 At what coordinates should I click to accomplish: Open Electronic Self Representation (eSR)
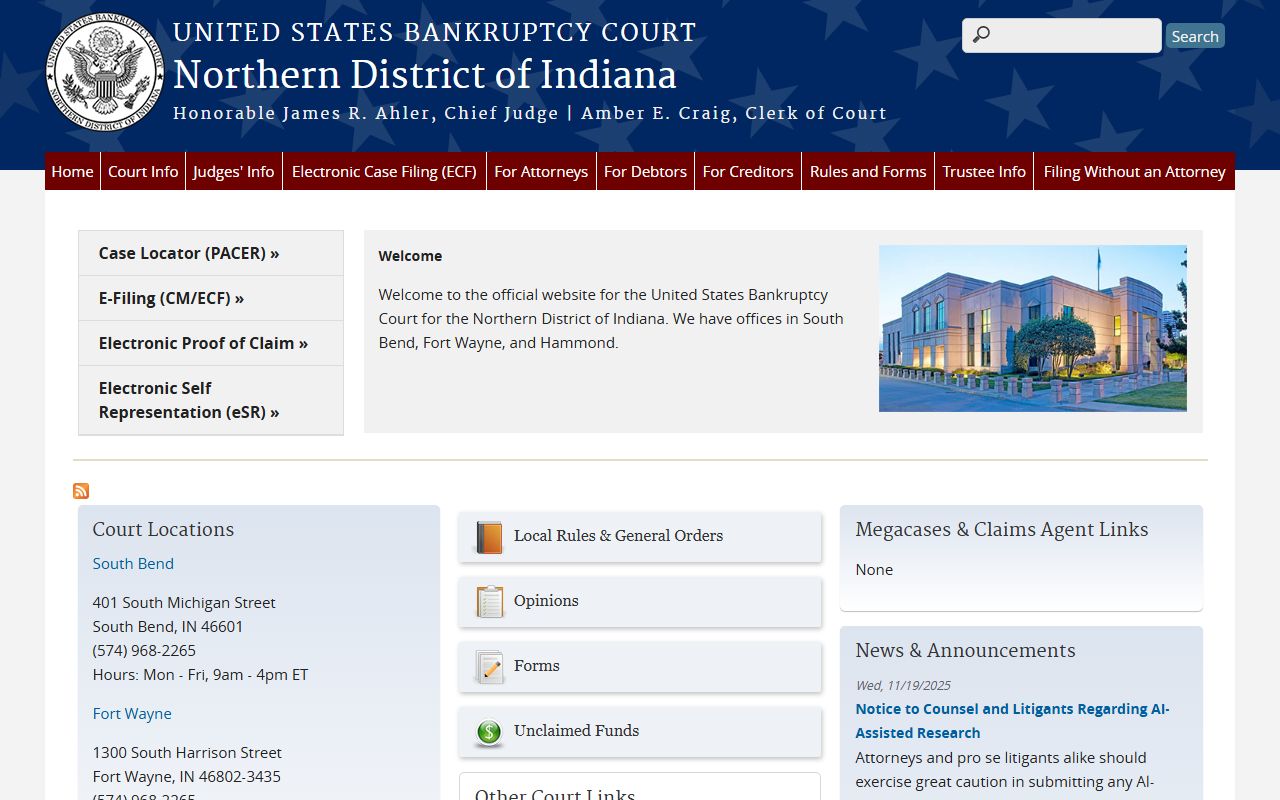coord(211,400)
